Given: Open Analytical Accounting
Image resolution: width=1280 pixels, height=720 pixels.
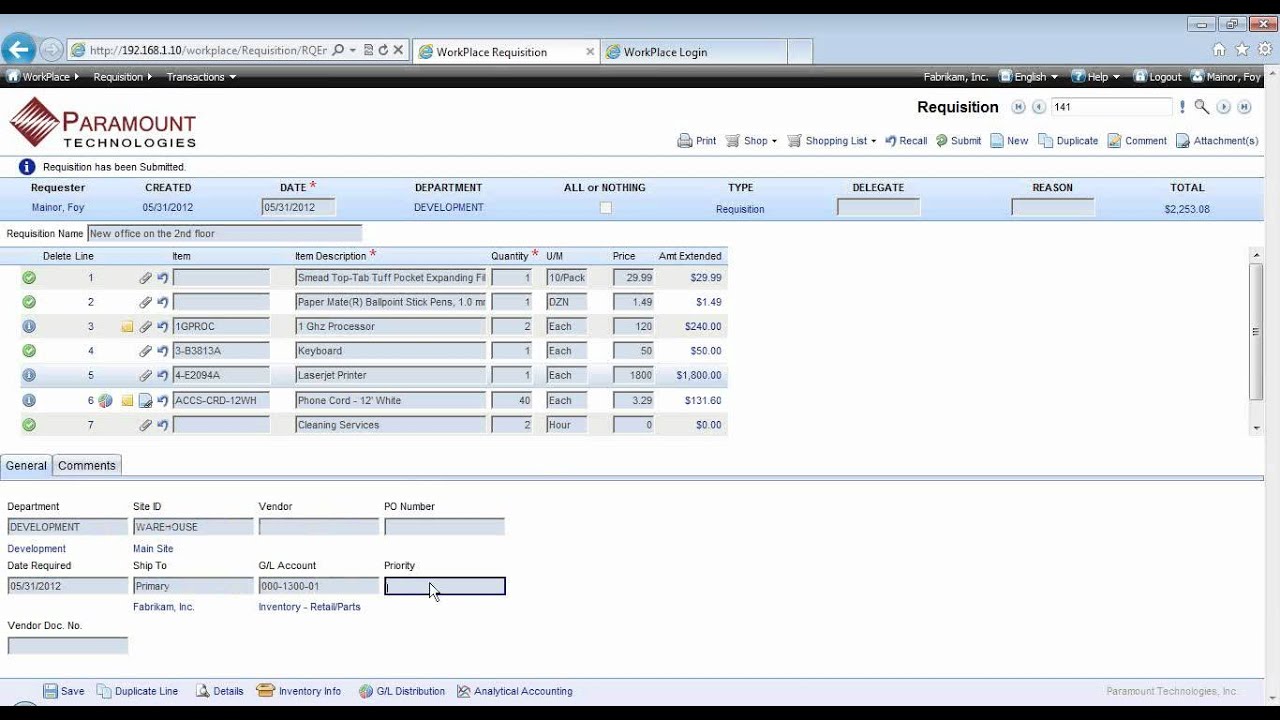Looking at the screenshot, I should click(515, 691).
